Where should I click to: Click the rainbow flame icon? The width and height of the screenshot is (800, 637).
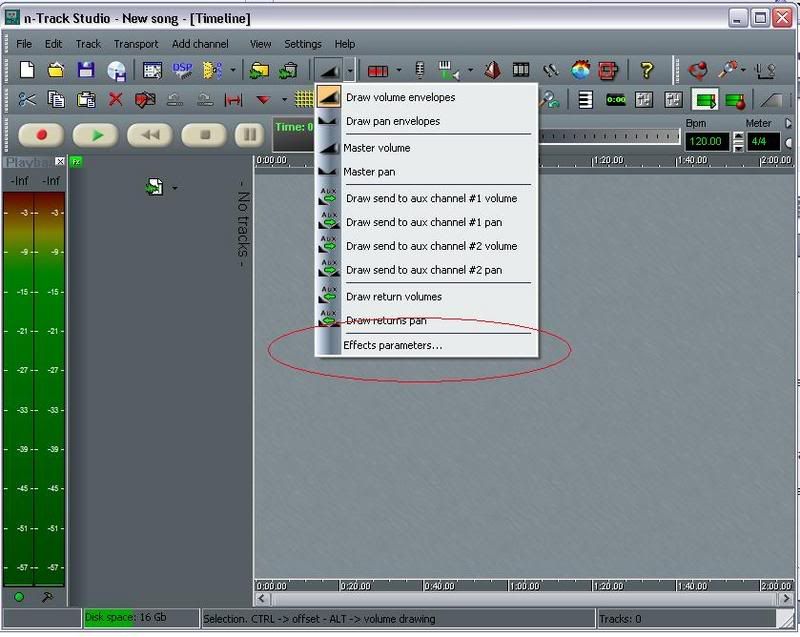tap(580, 70)
